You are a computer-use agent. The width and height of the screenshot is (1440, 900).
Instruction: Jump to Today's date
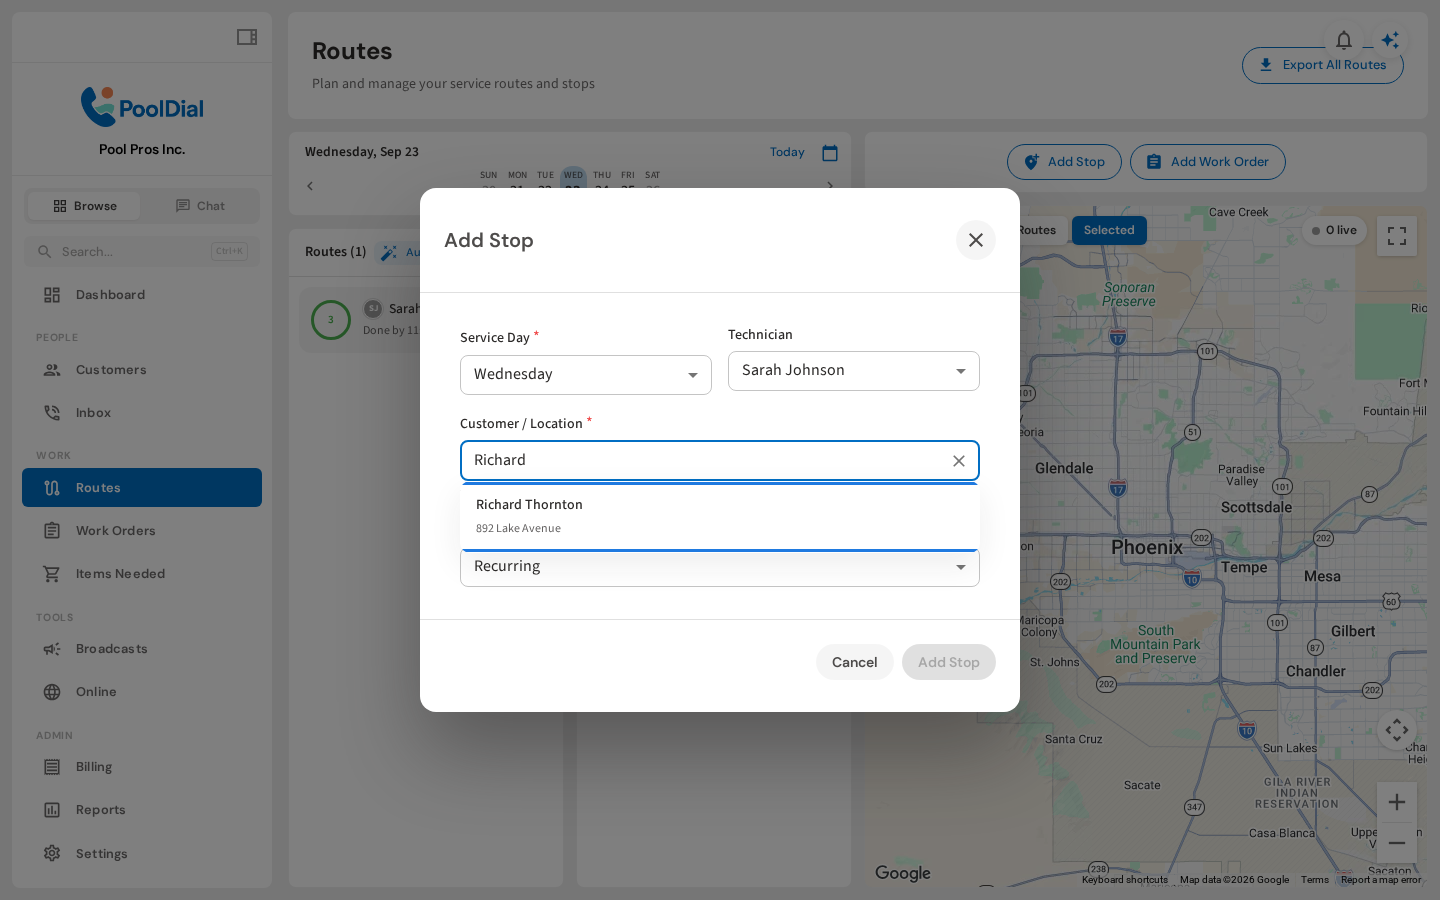787,153
